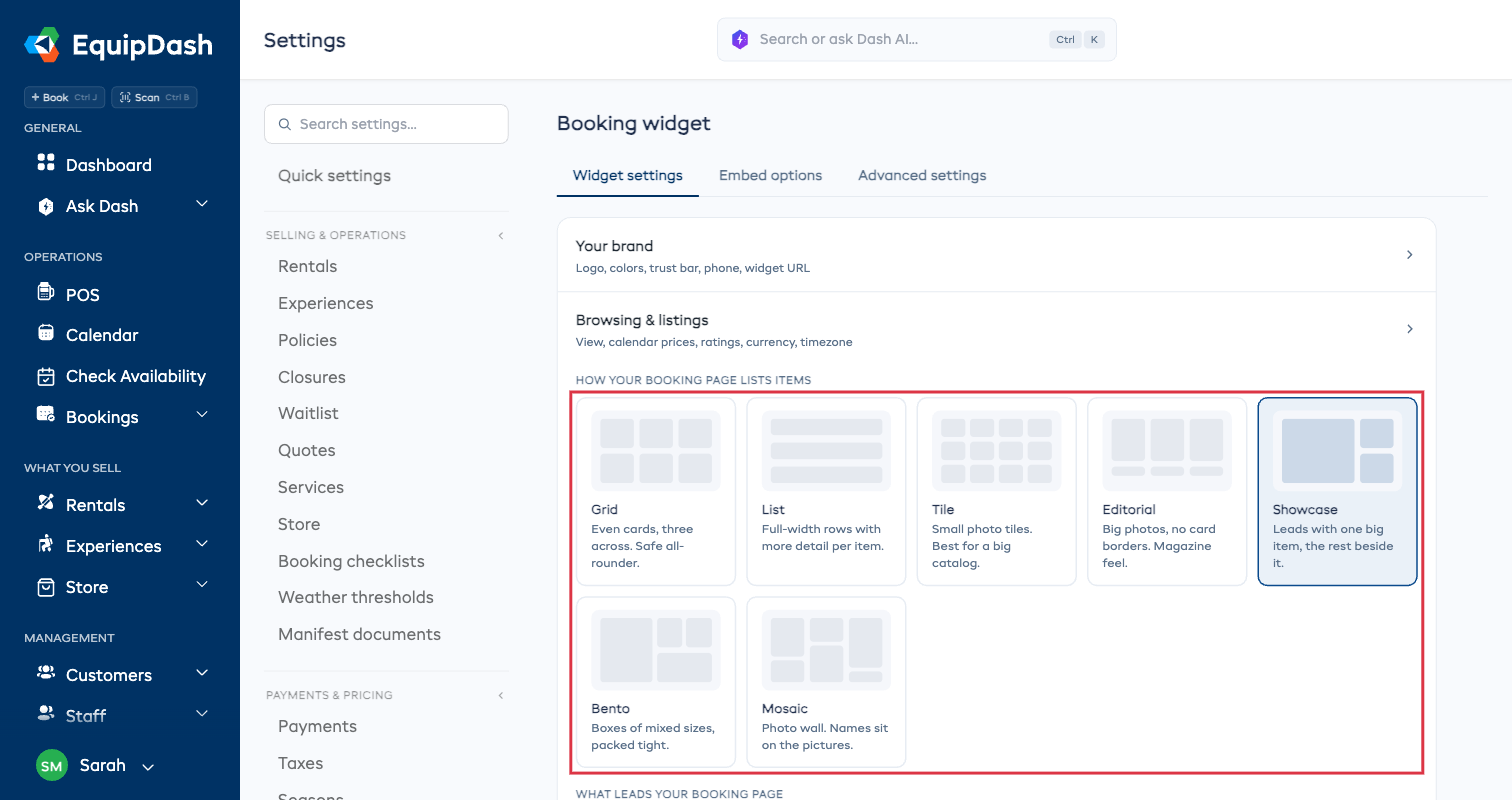Open the Widget settings tab
Image resolution: width=1512 pixels, height=800 pixels.
(628, 175)
